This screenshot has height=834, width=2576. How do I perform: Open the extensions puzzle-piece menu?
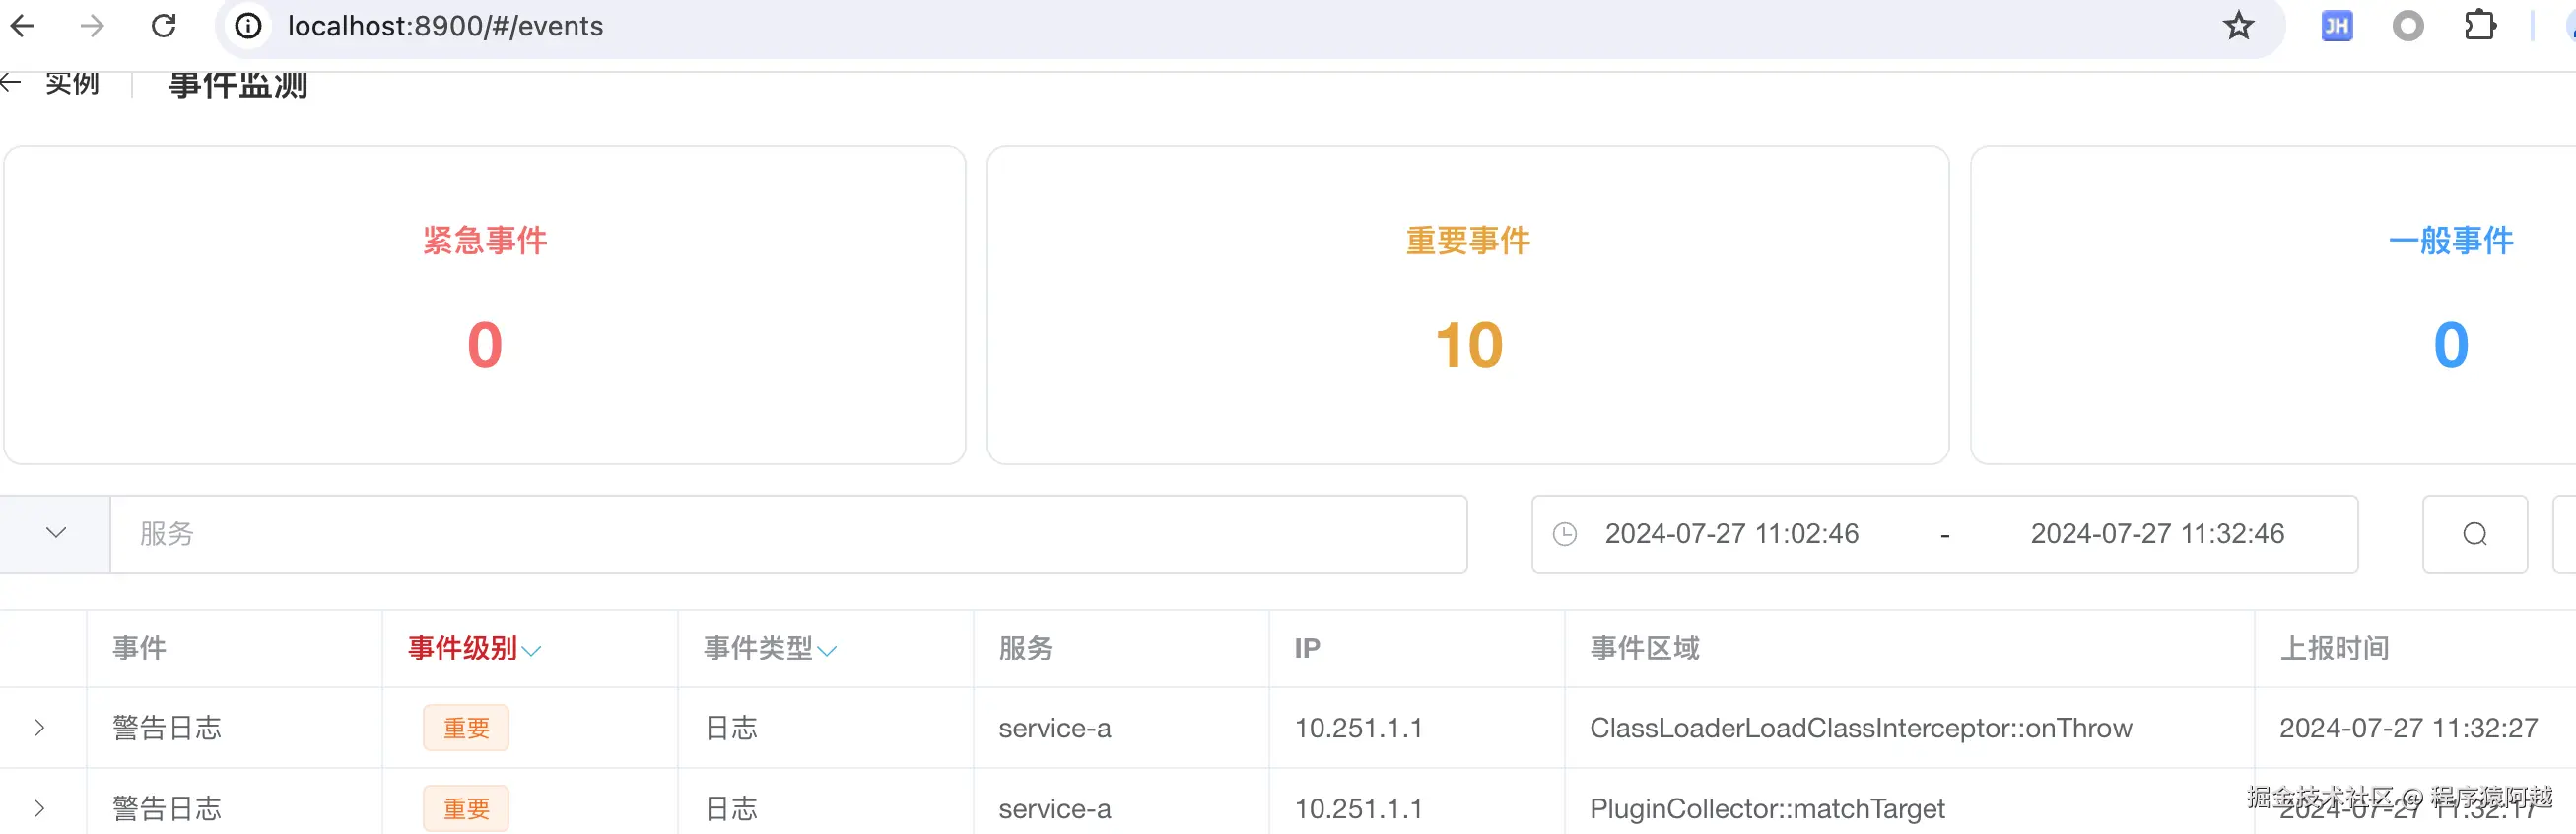(x=2480, y=26)
